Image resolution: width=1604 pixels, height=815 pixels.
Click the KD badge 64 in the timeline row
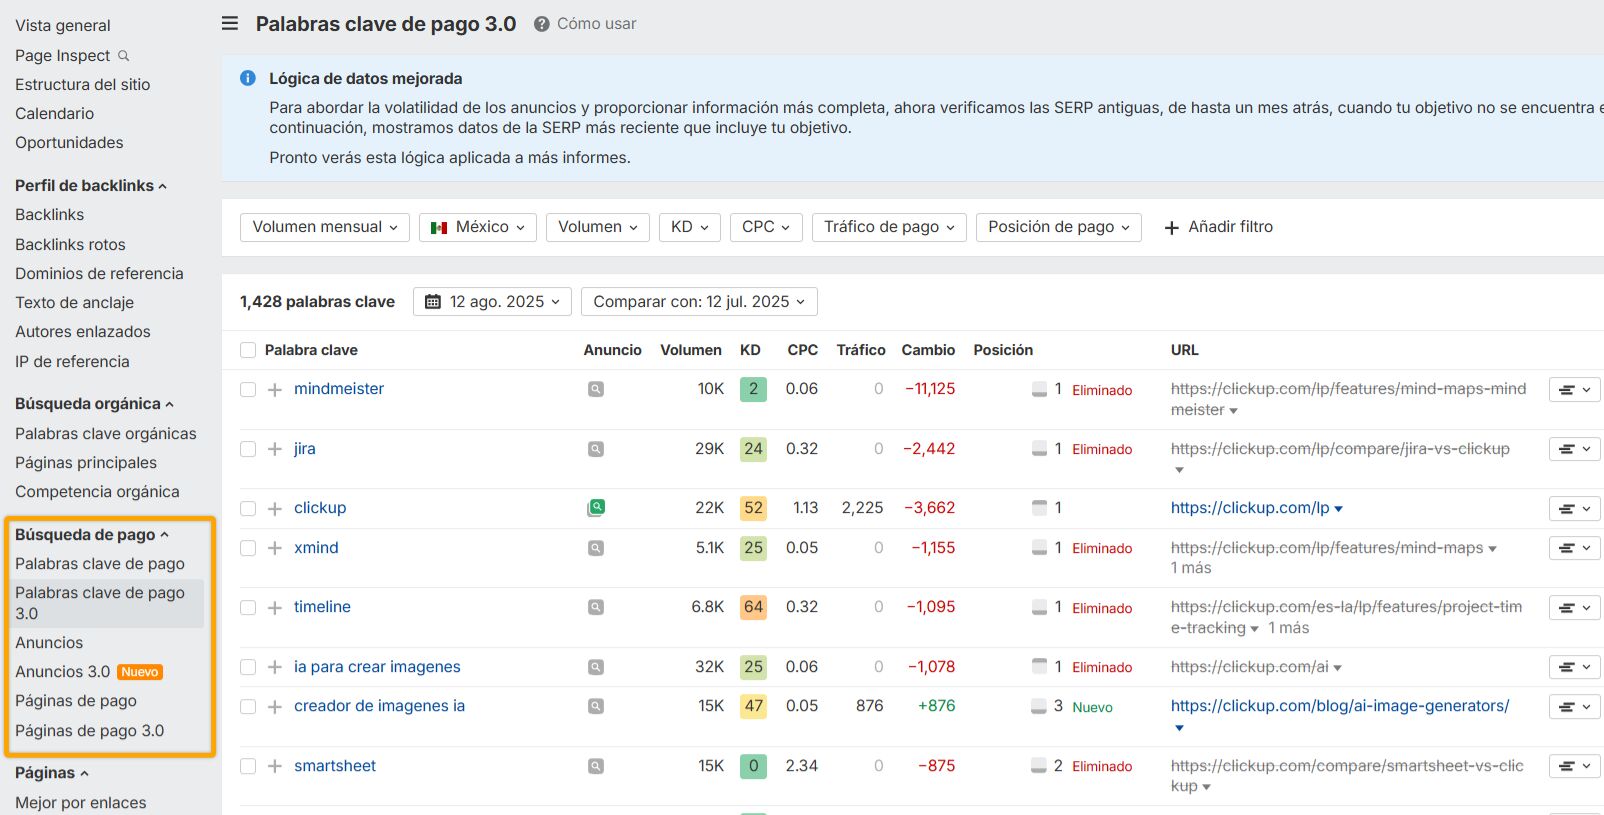753,607
